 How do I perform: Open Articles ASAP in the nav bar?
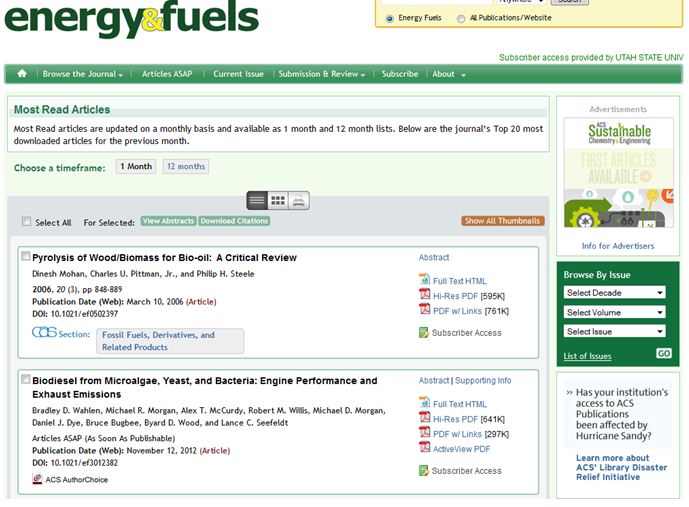(x=167, y=74)
